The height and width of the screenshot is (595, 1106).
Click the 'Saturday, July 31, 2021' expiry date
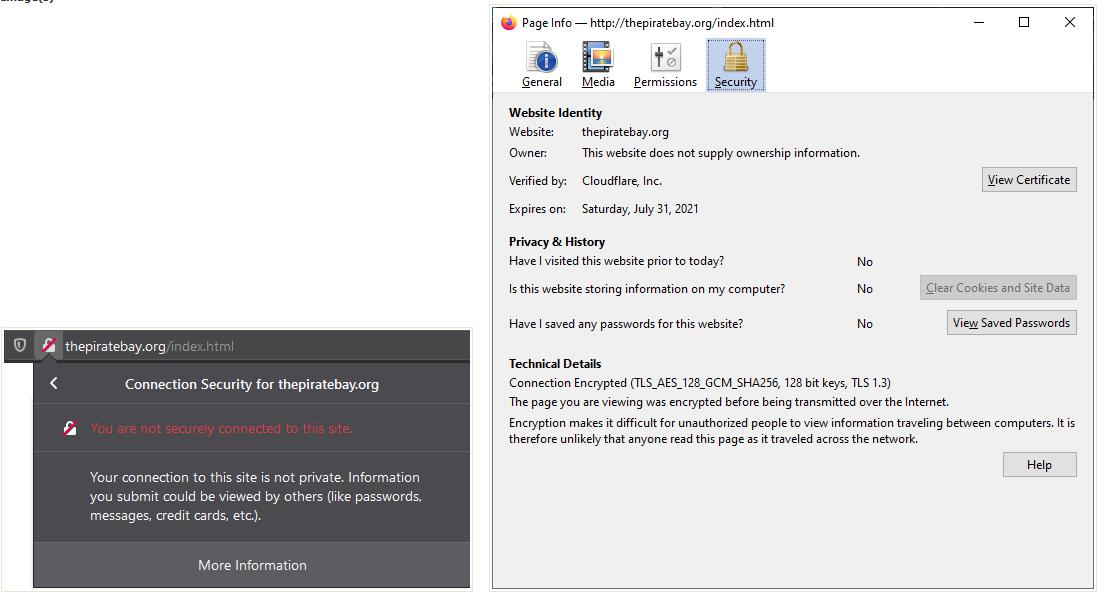[x=640, y=209]
